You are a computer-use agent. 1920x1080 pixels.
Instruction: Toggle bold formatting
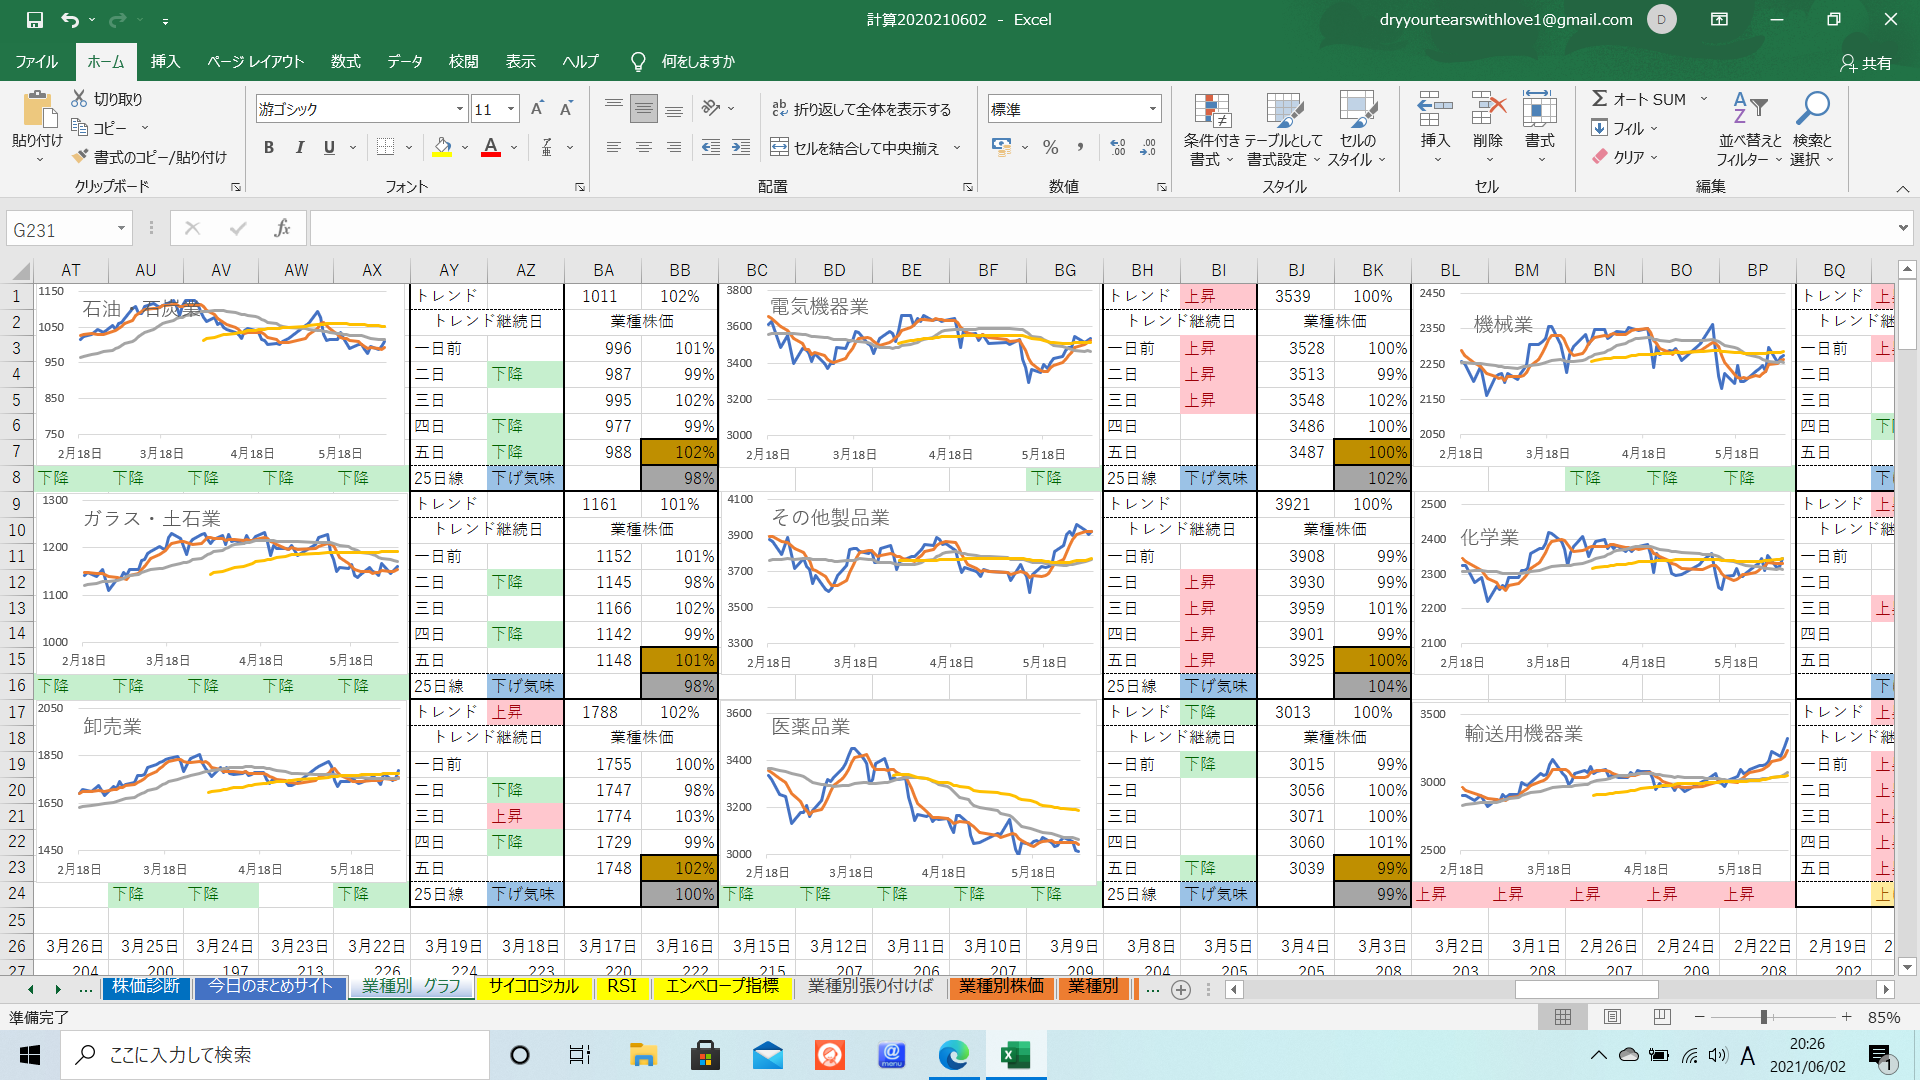pyautogui.click(x=268, y=148)
